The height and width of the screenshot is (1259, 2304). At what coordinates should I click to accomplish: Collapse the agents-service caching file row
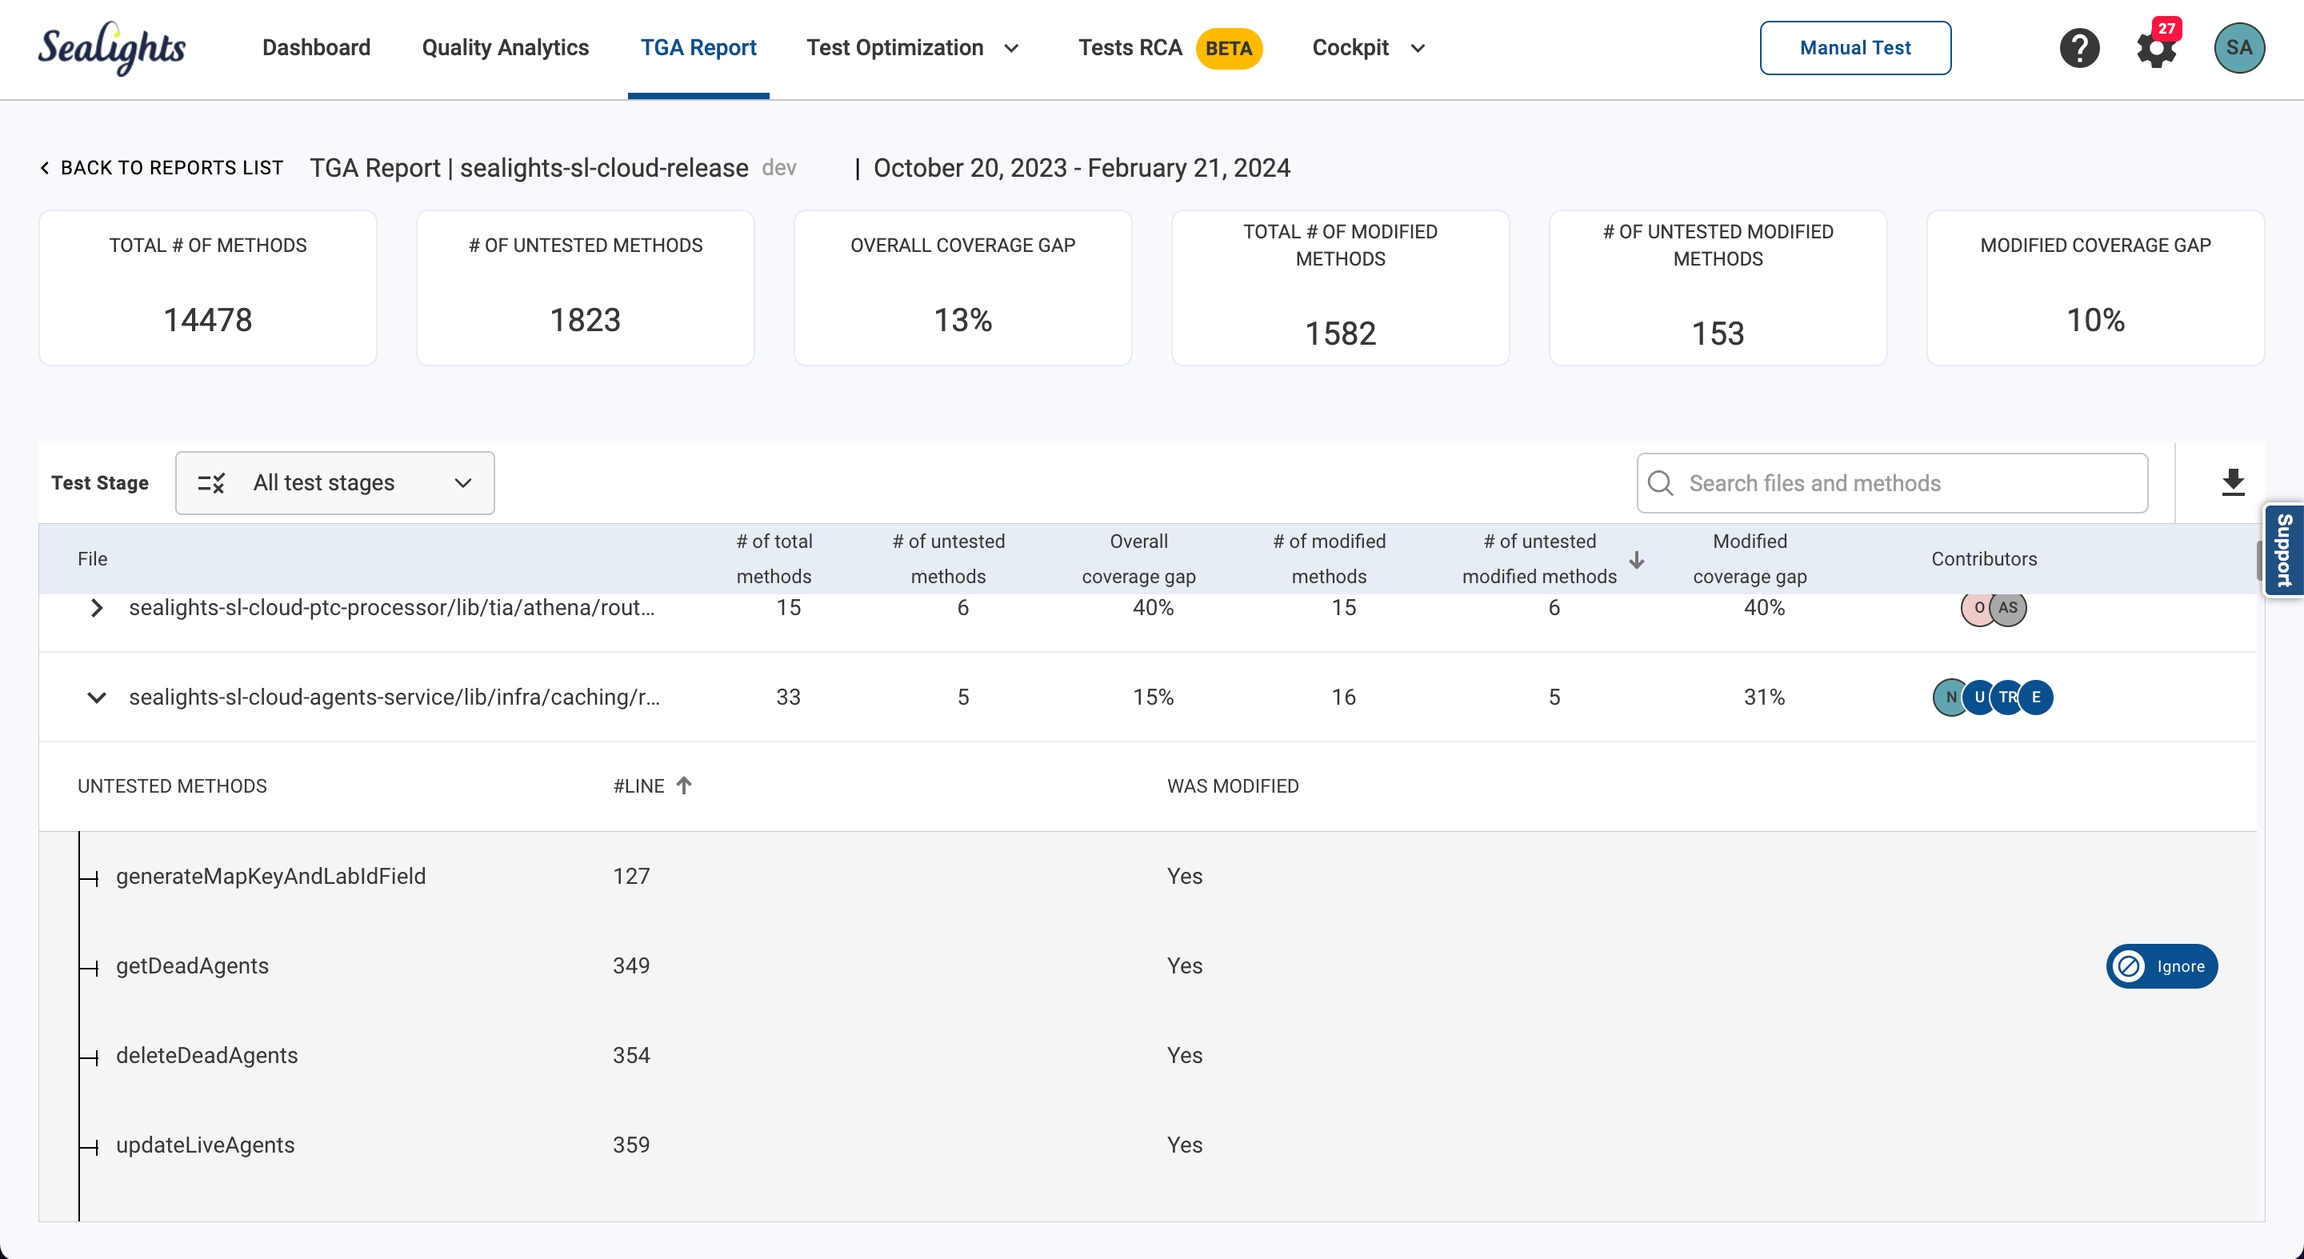click(96, 697)
